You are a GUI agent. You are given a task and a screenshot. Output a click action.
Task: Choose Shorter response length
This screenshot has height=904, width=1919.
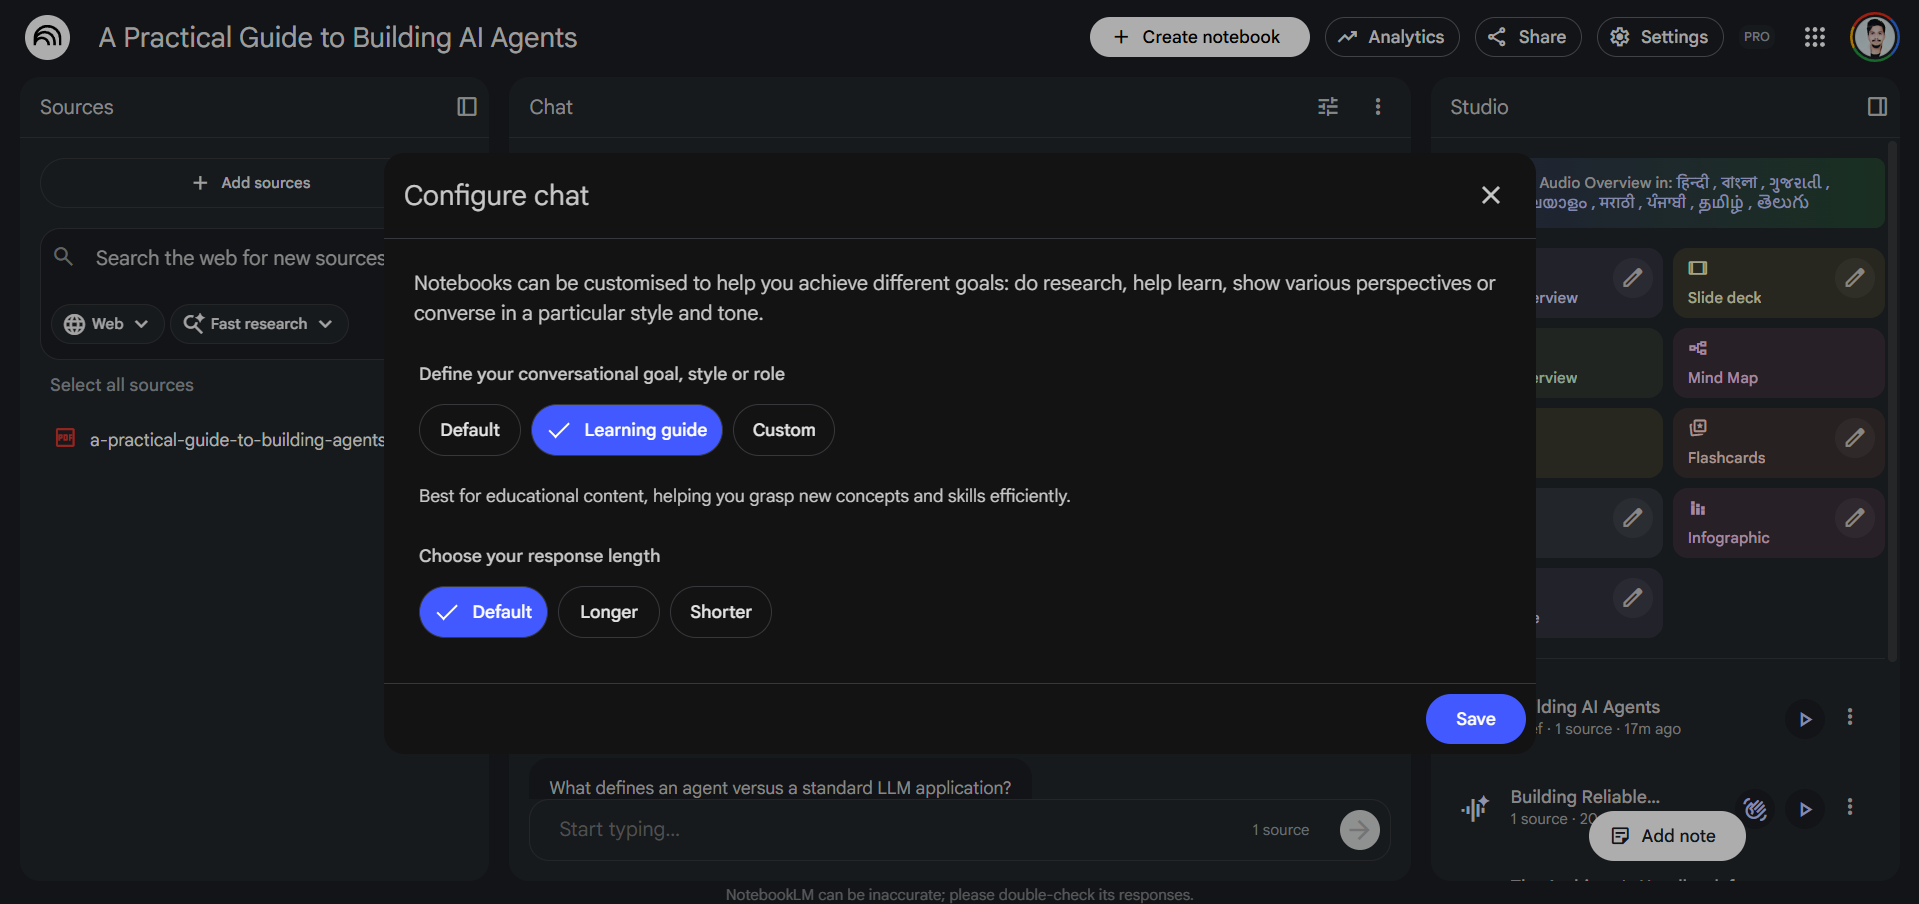click(x=720, y=611)
